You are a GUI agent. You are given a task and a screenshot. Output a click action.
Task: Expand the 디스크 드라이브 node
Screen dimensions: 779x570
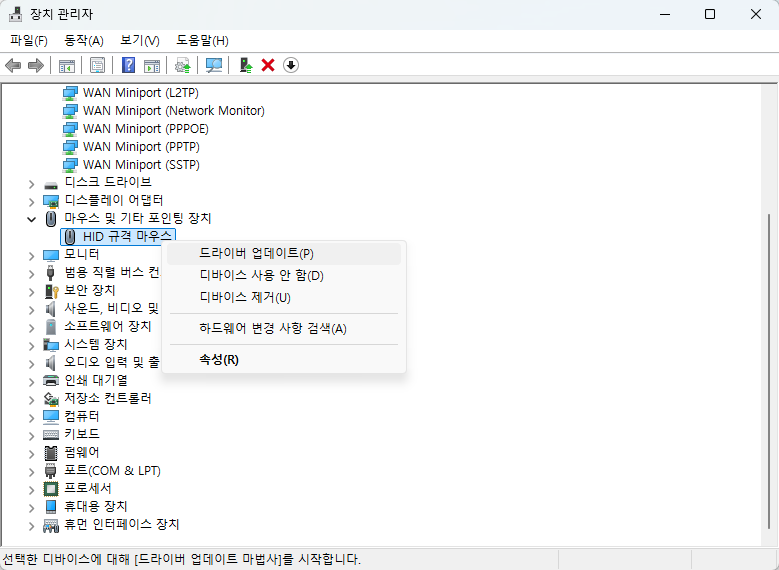(x=31, y=184)
